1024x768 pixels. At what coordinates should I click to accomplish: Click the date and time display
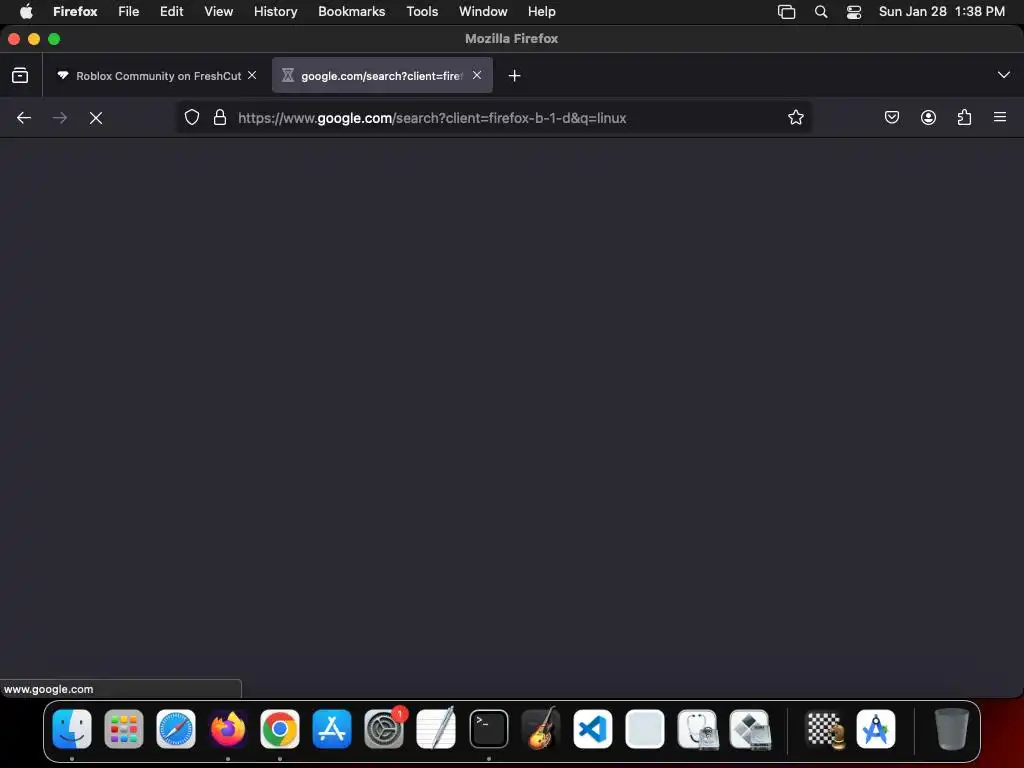(x=942, y=12)
